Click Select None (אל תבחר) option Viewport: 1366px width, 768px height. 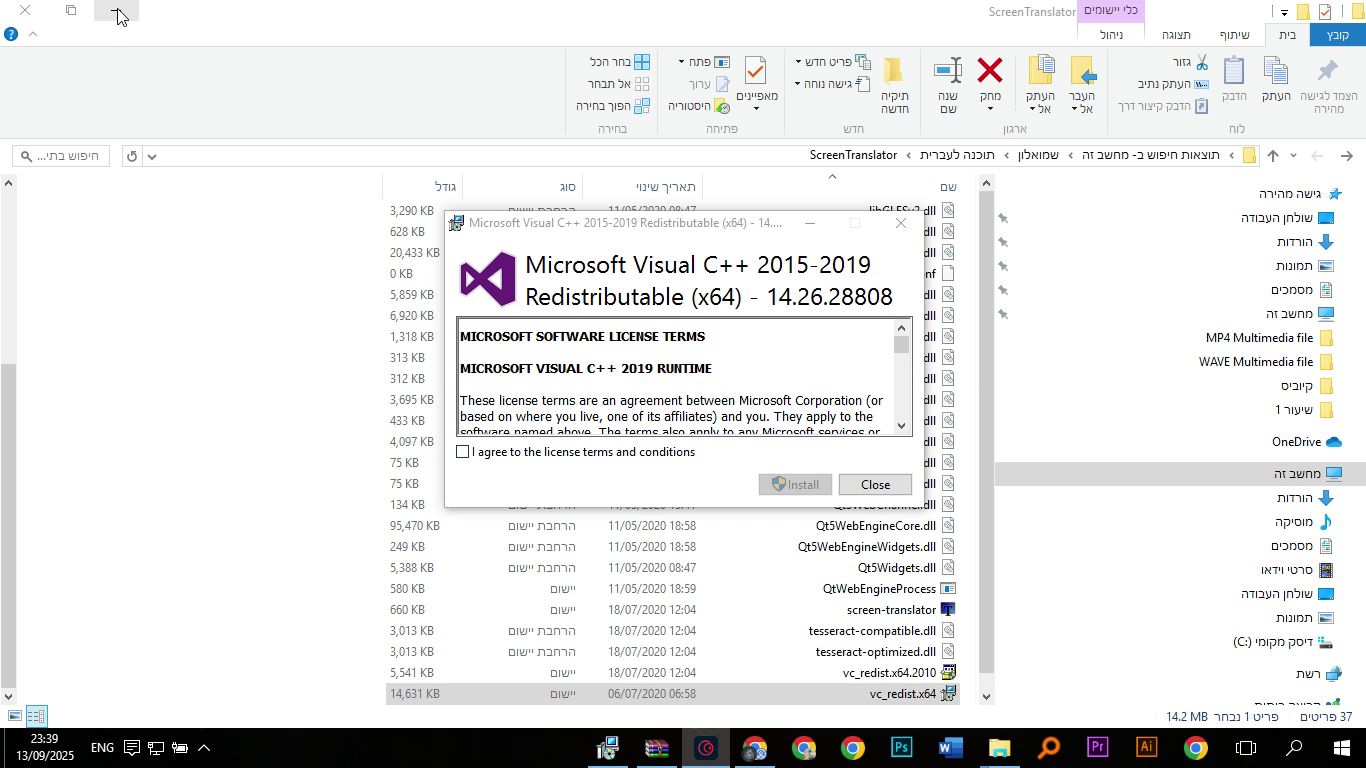(x=619, y=84)
